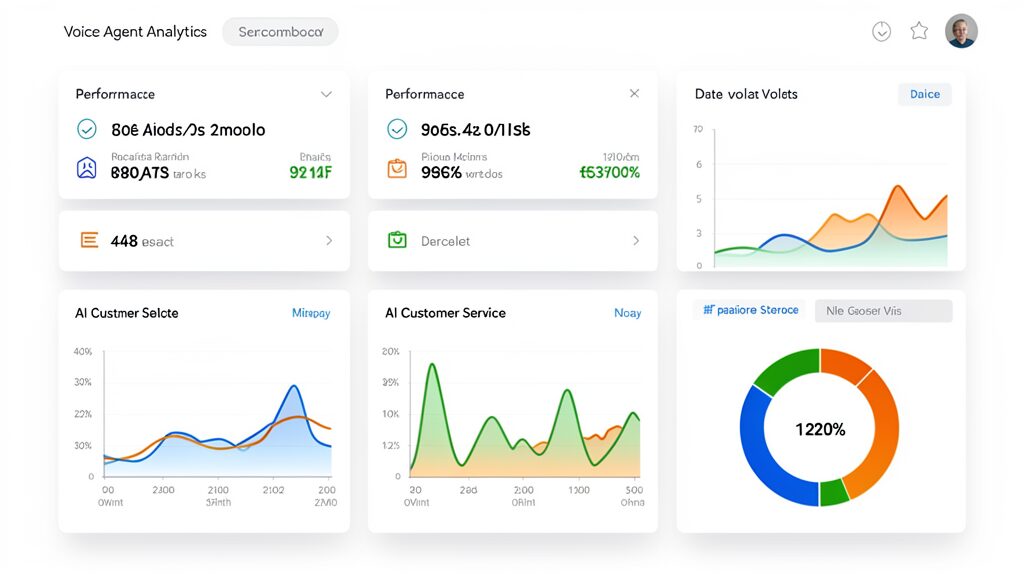Click the 880ATS metric value
The height and width of the screenshot is (576, 1024).
tap(140, 173)
